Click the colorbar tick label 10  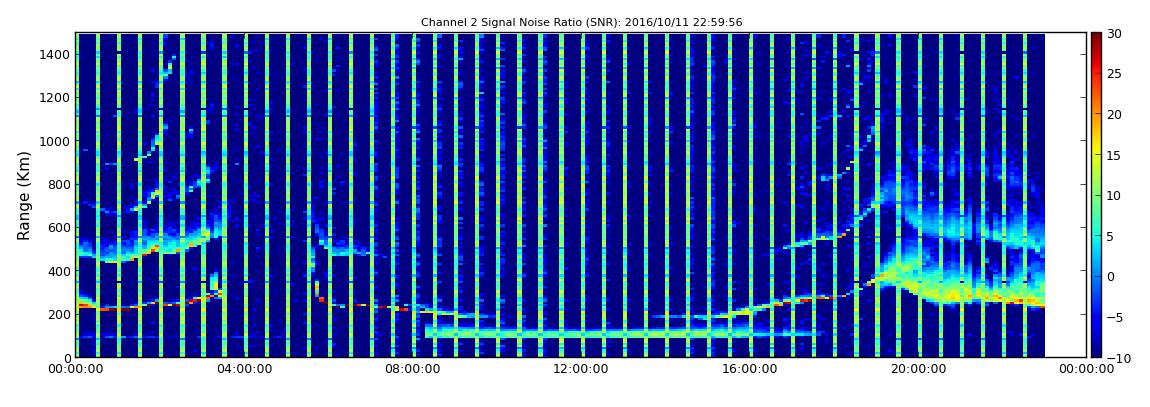click(1114, 196)
